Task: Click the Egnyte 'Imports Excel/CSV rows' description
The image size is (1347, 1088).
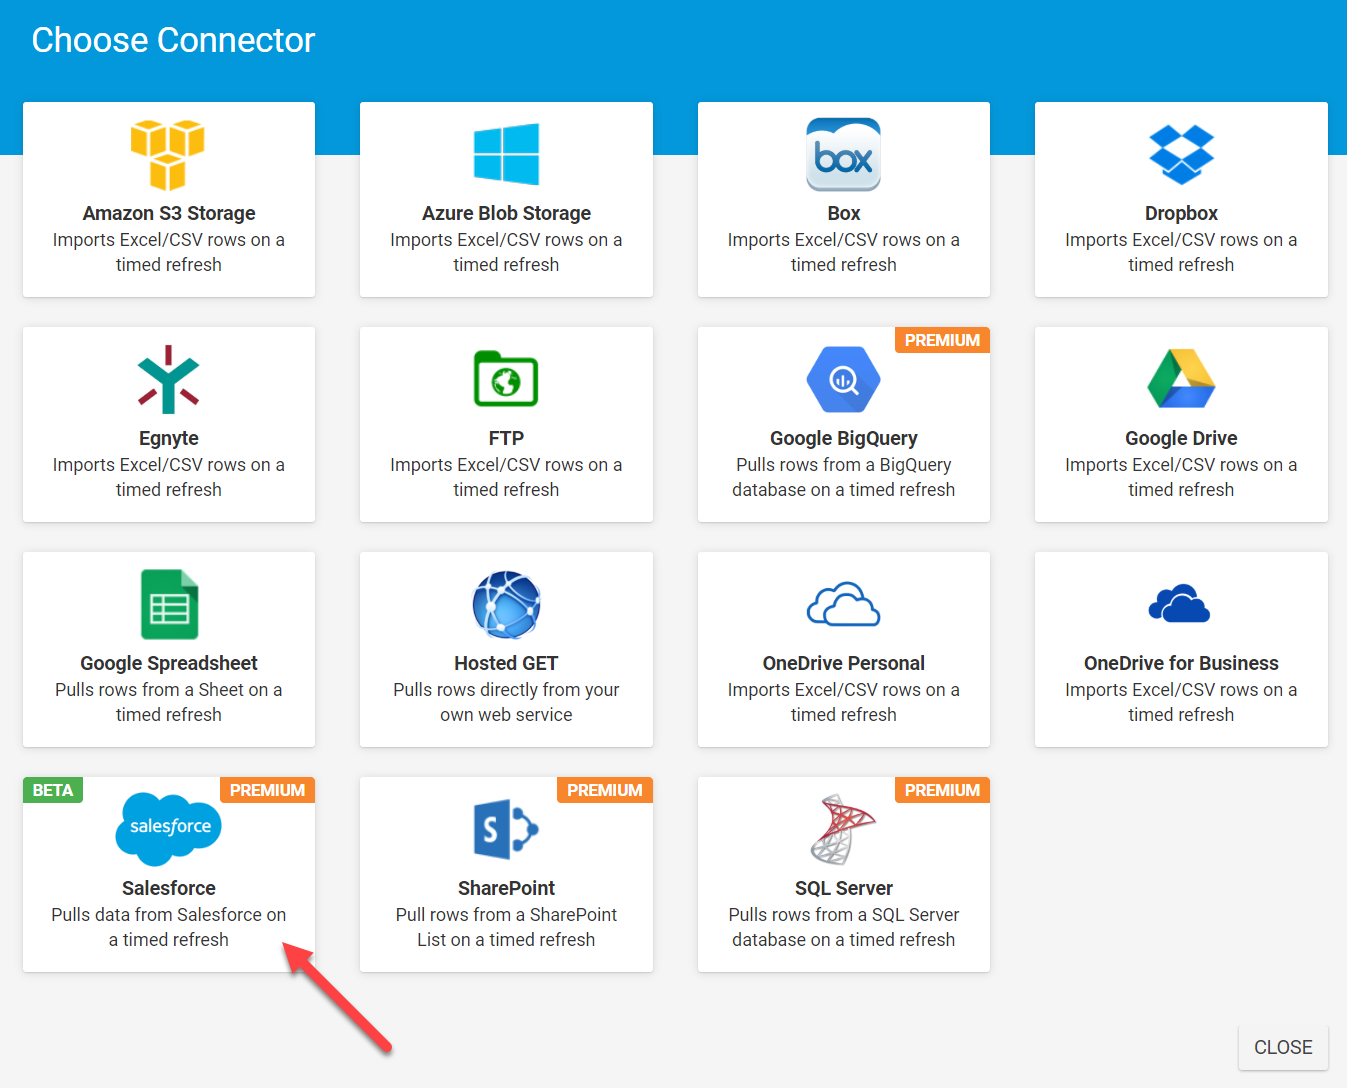Action: (x=169, y=477)
